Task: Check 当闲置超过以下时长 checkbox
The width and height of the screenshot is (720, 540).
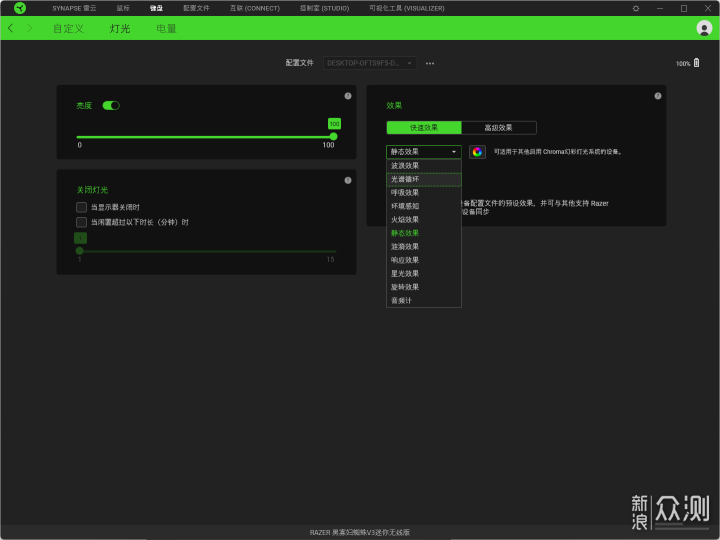Action: pos(81,223)
